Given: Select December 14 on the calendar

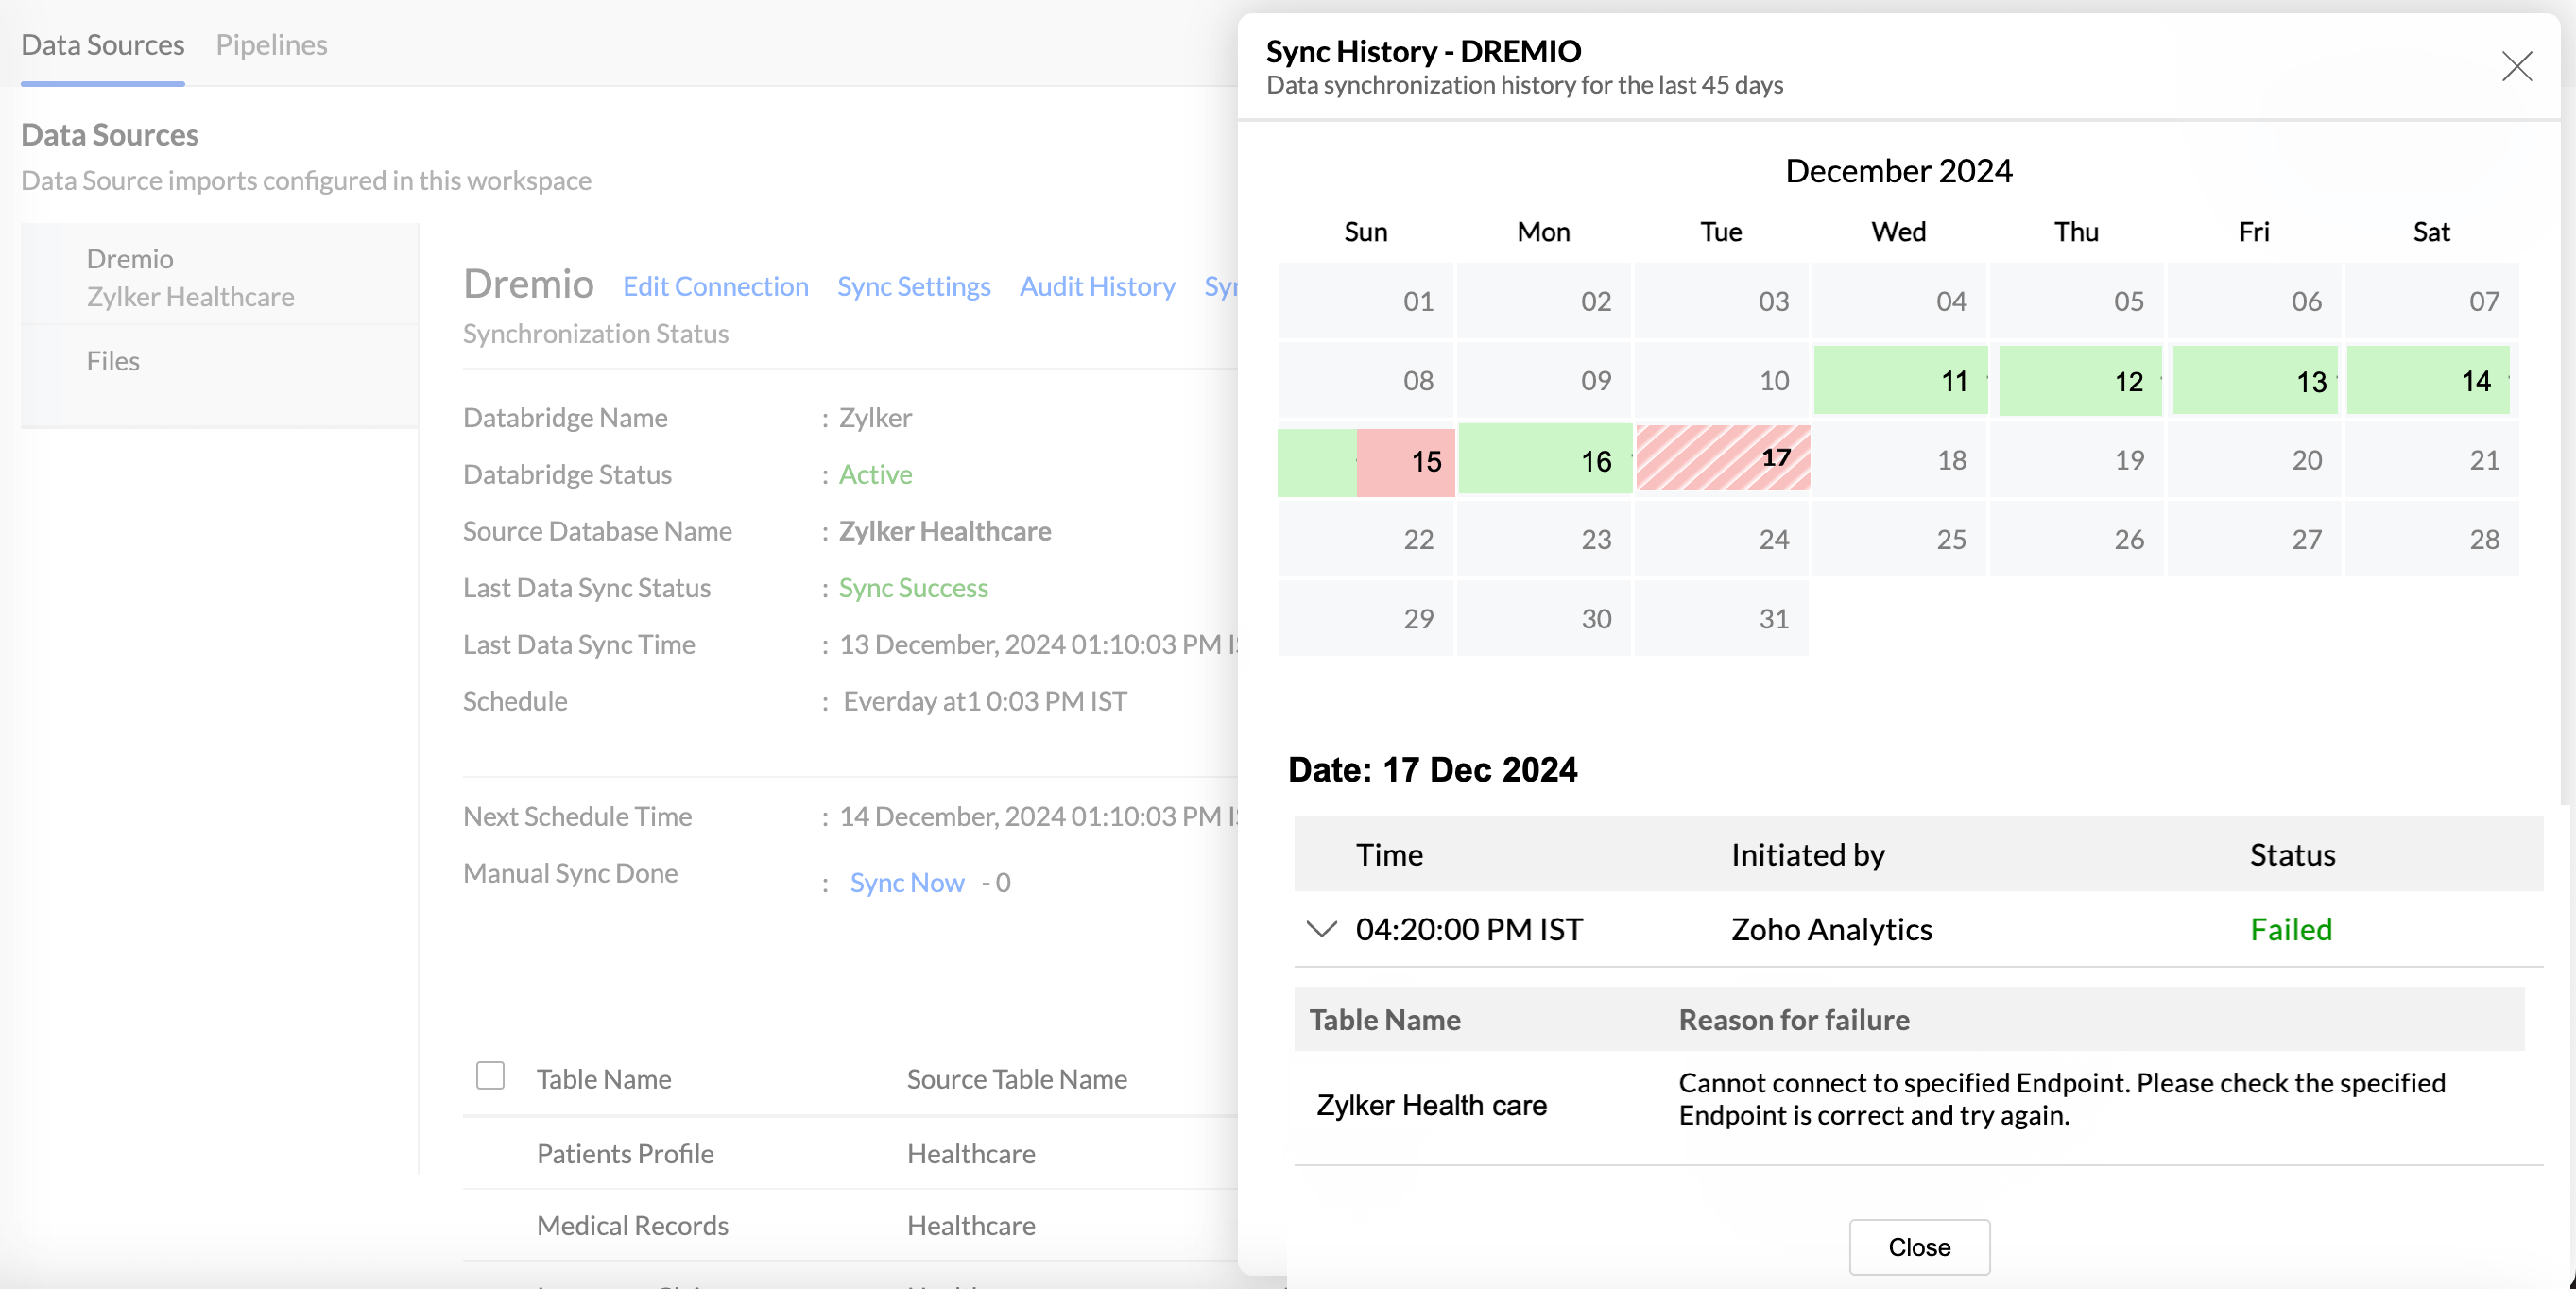Looking at the screenshot, I should [2427, 381].
